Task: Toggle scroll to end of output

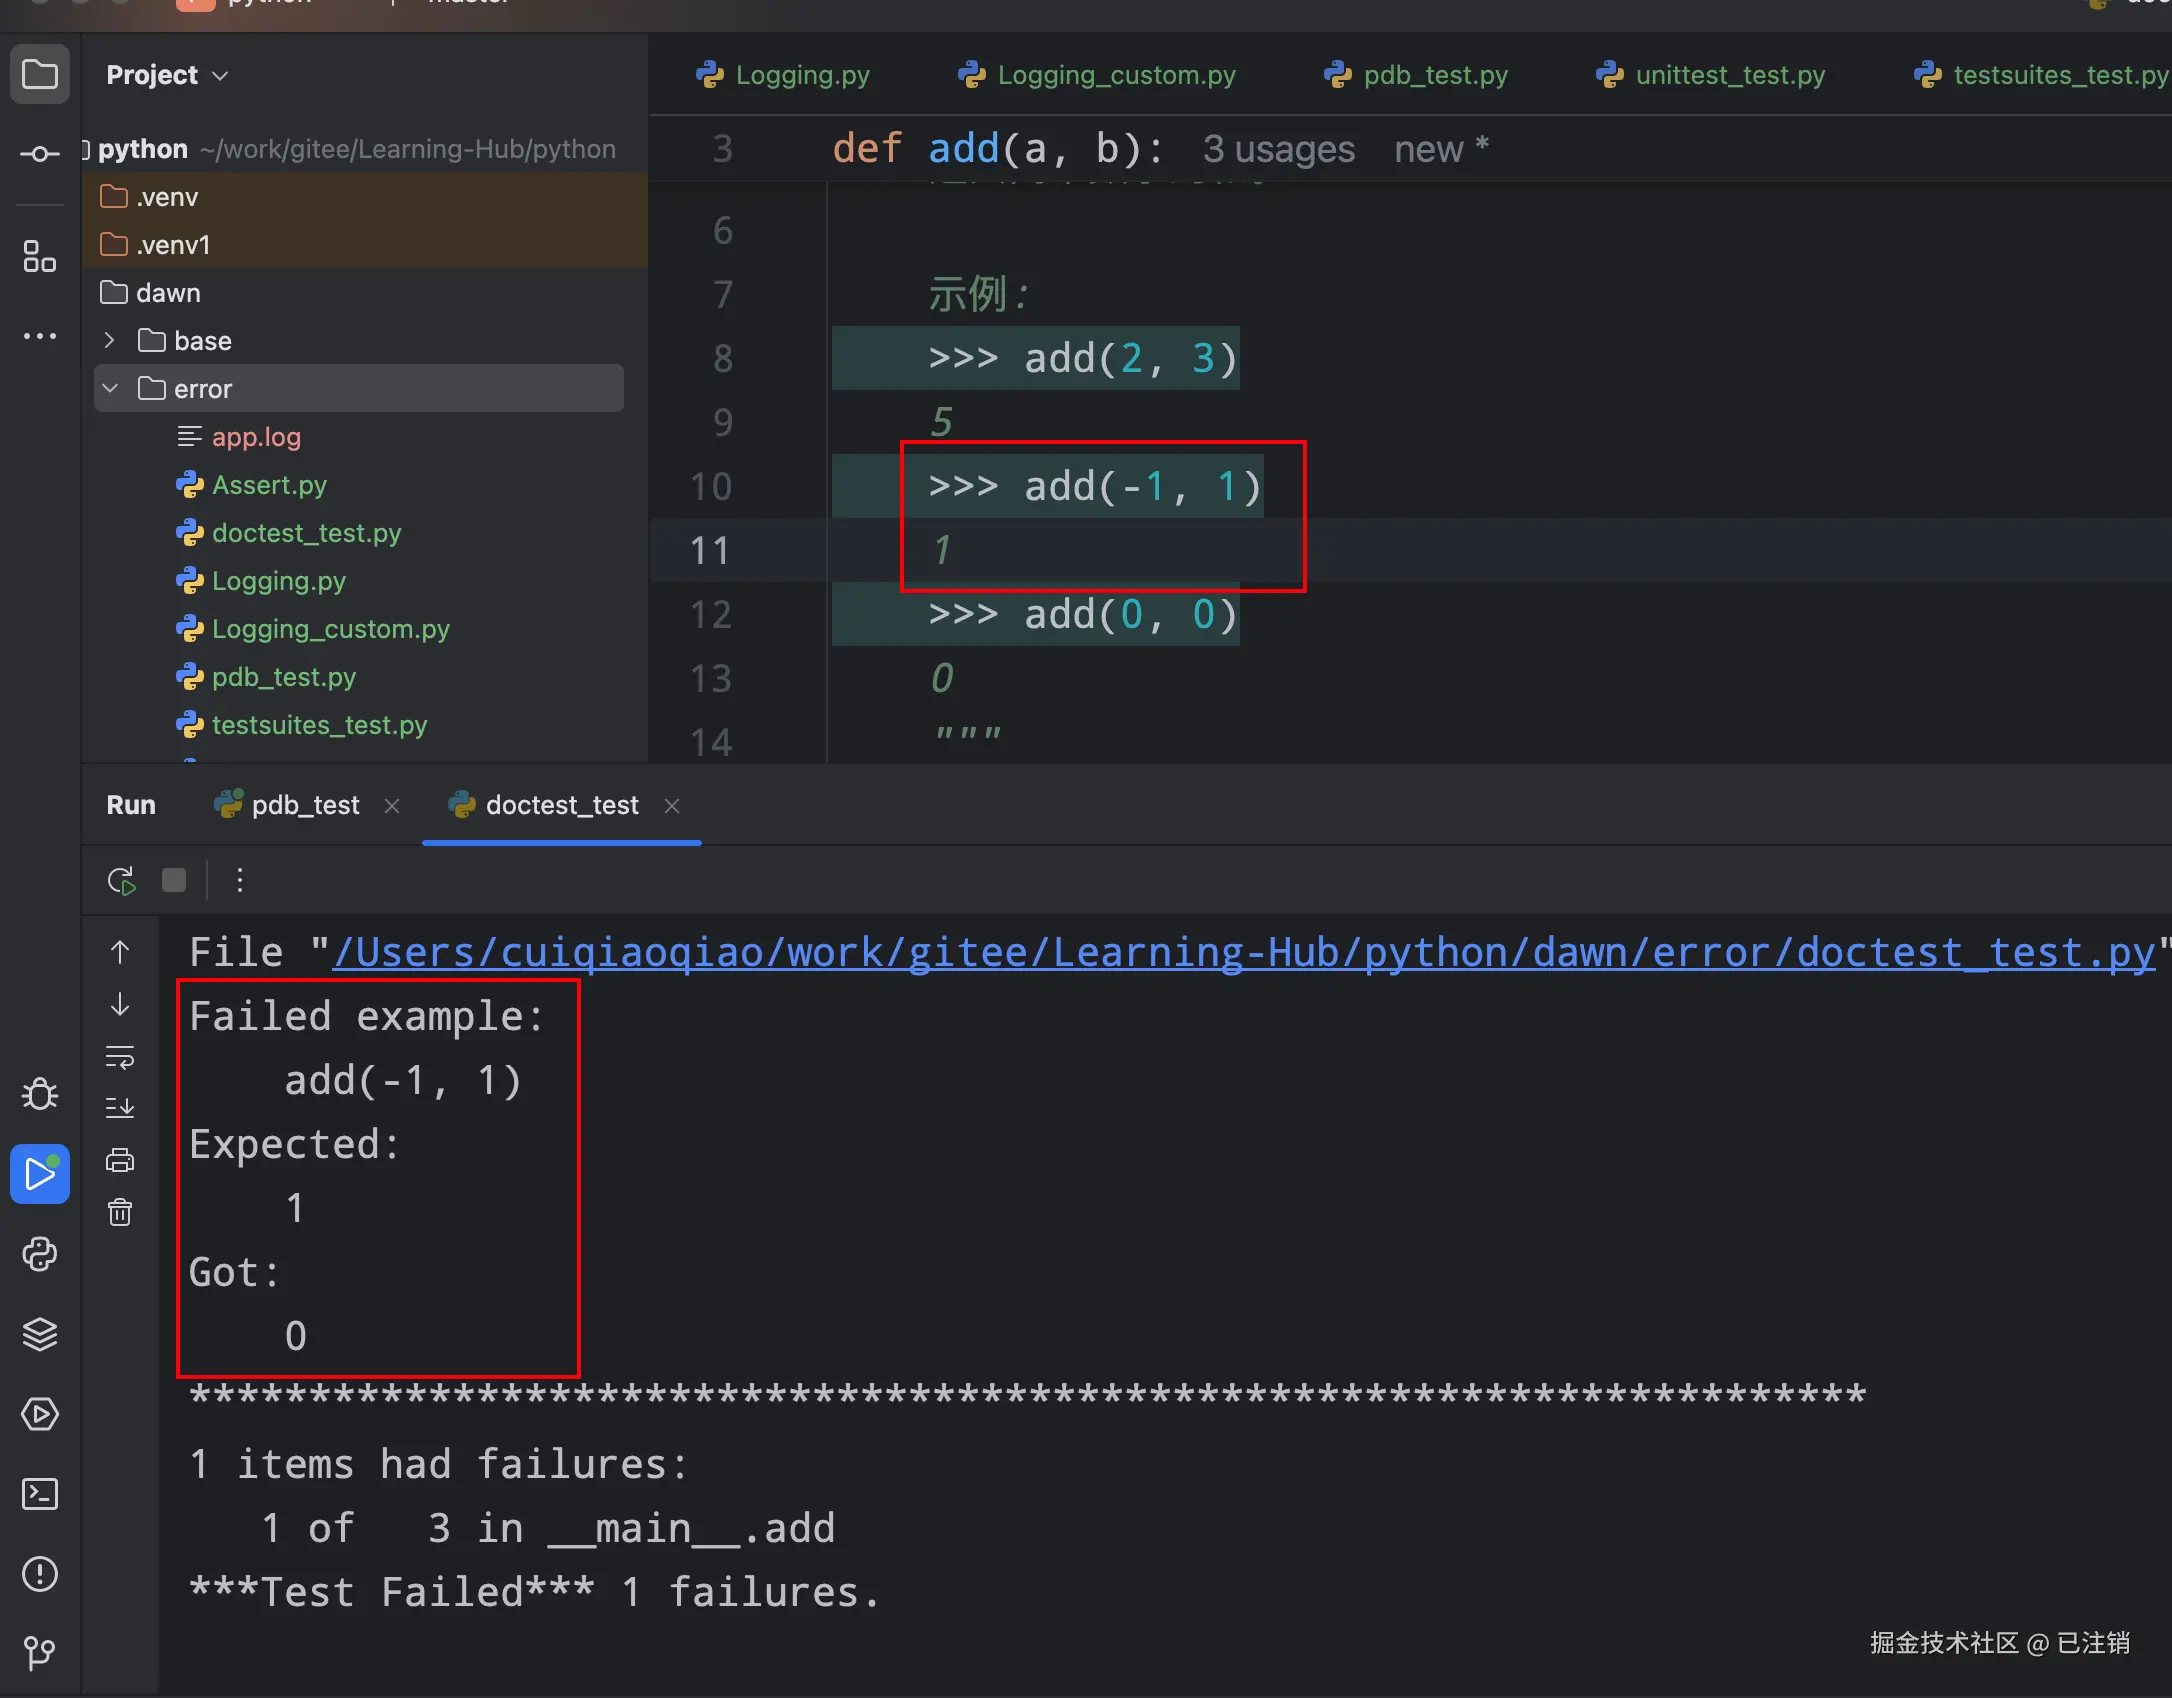Action: 120,1108
